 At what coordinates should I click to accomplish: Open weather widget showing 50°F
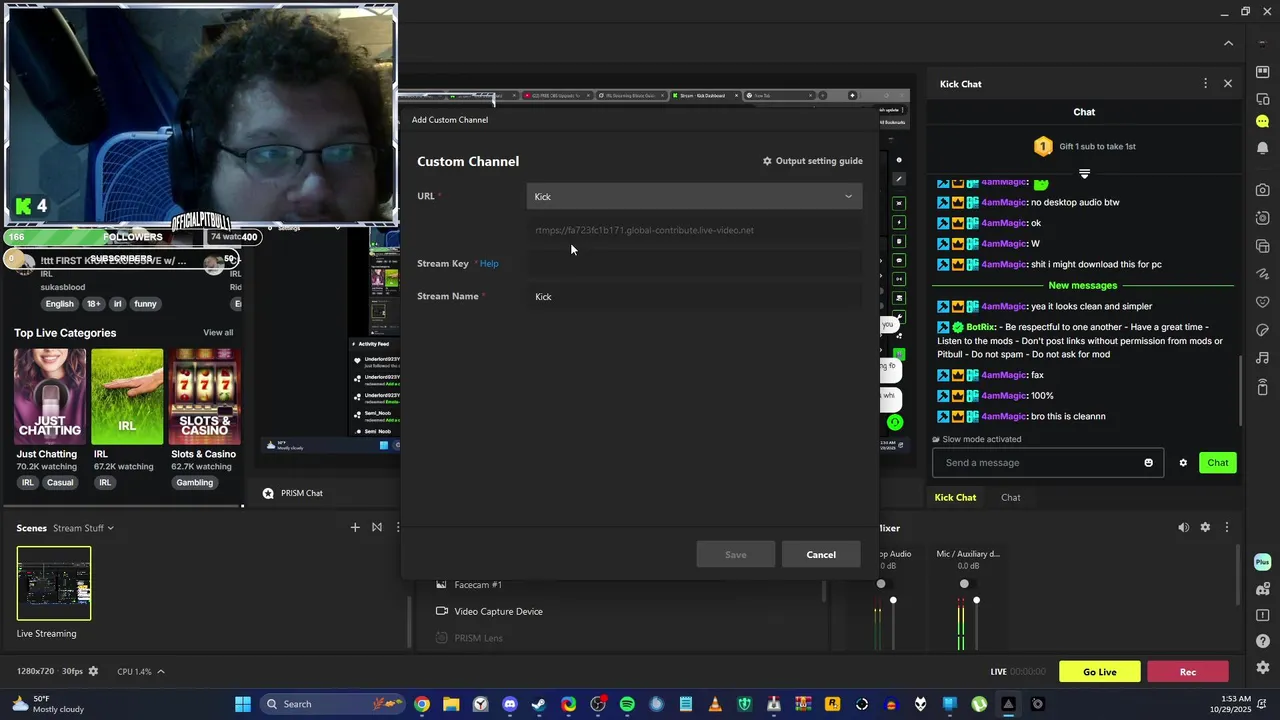(x=48, y=704)
